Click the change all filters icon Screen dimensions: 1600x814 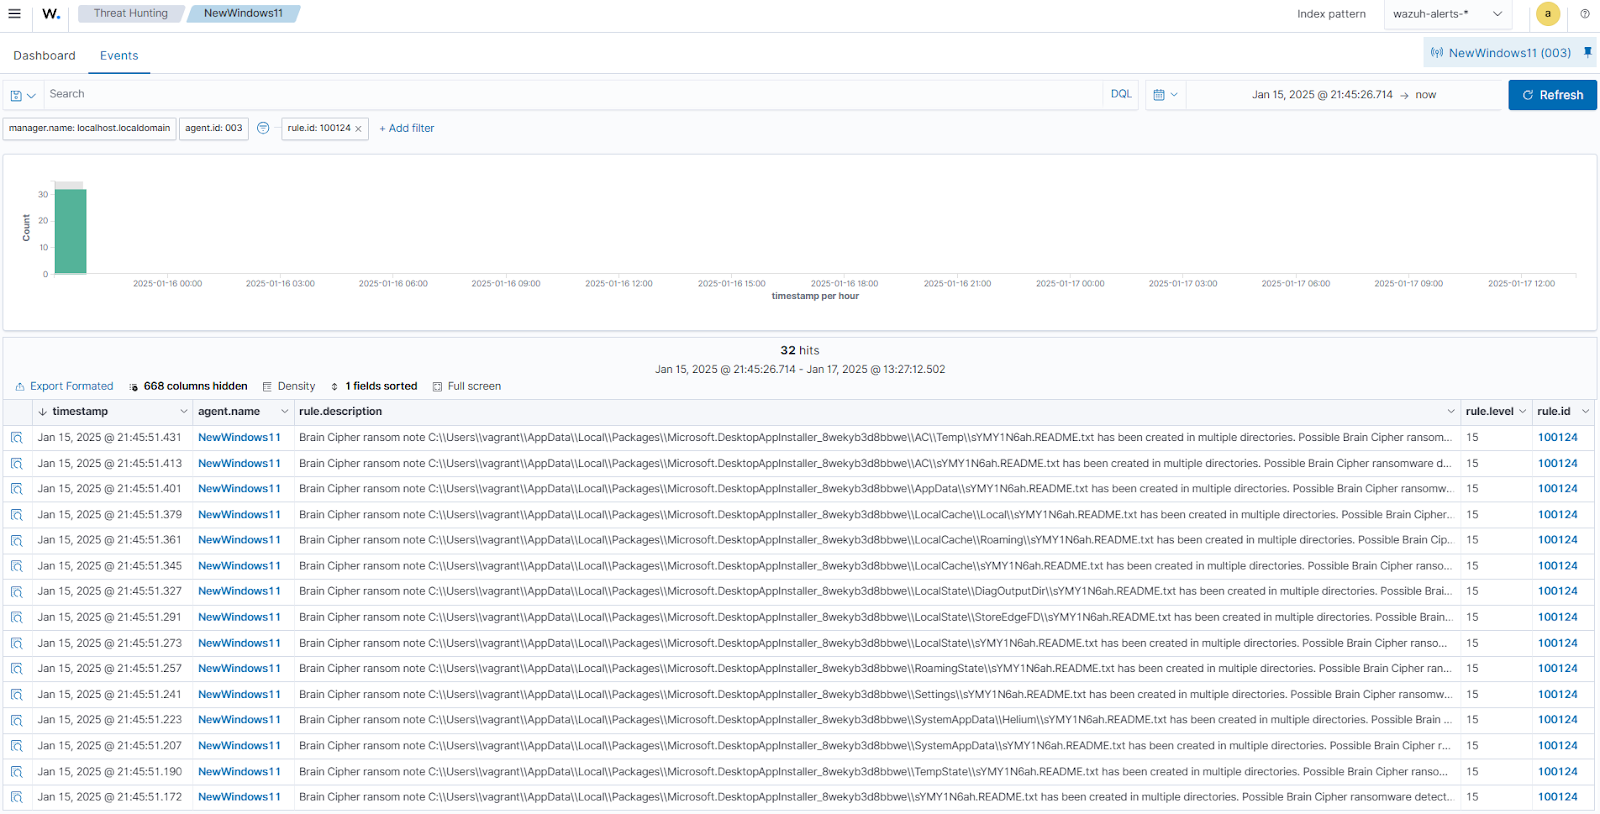coord(263,128)
